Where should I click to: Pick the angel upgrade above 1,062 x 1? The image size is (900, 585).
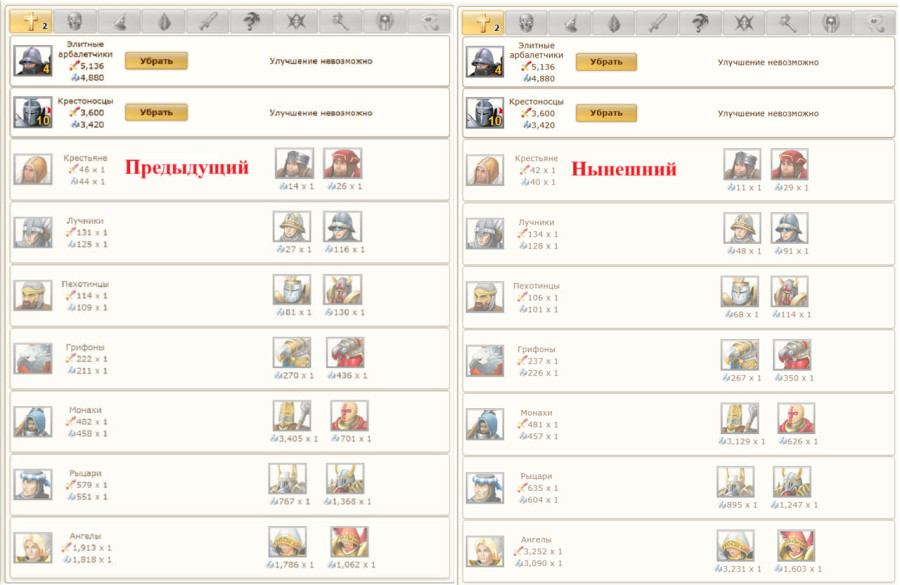tap(349, 542)
